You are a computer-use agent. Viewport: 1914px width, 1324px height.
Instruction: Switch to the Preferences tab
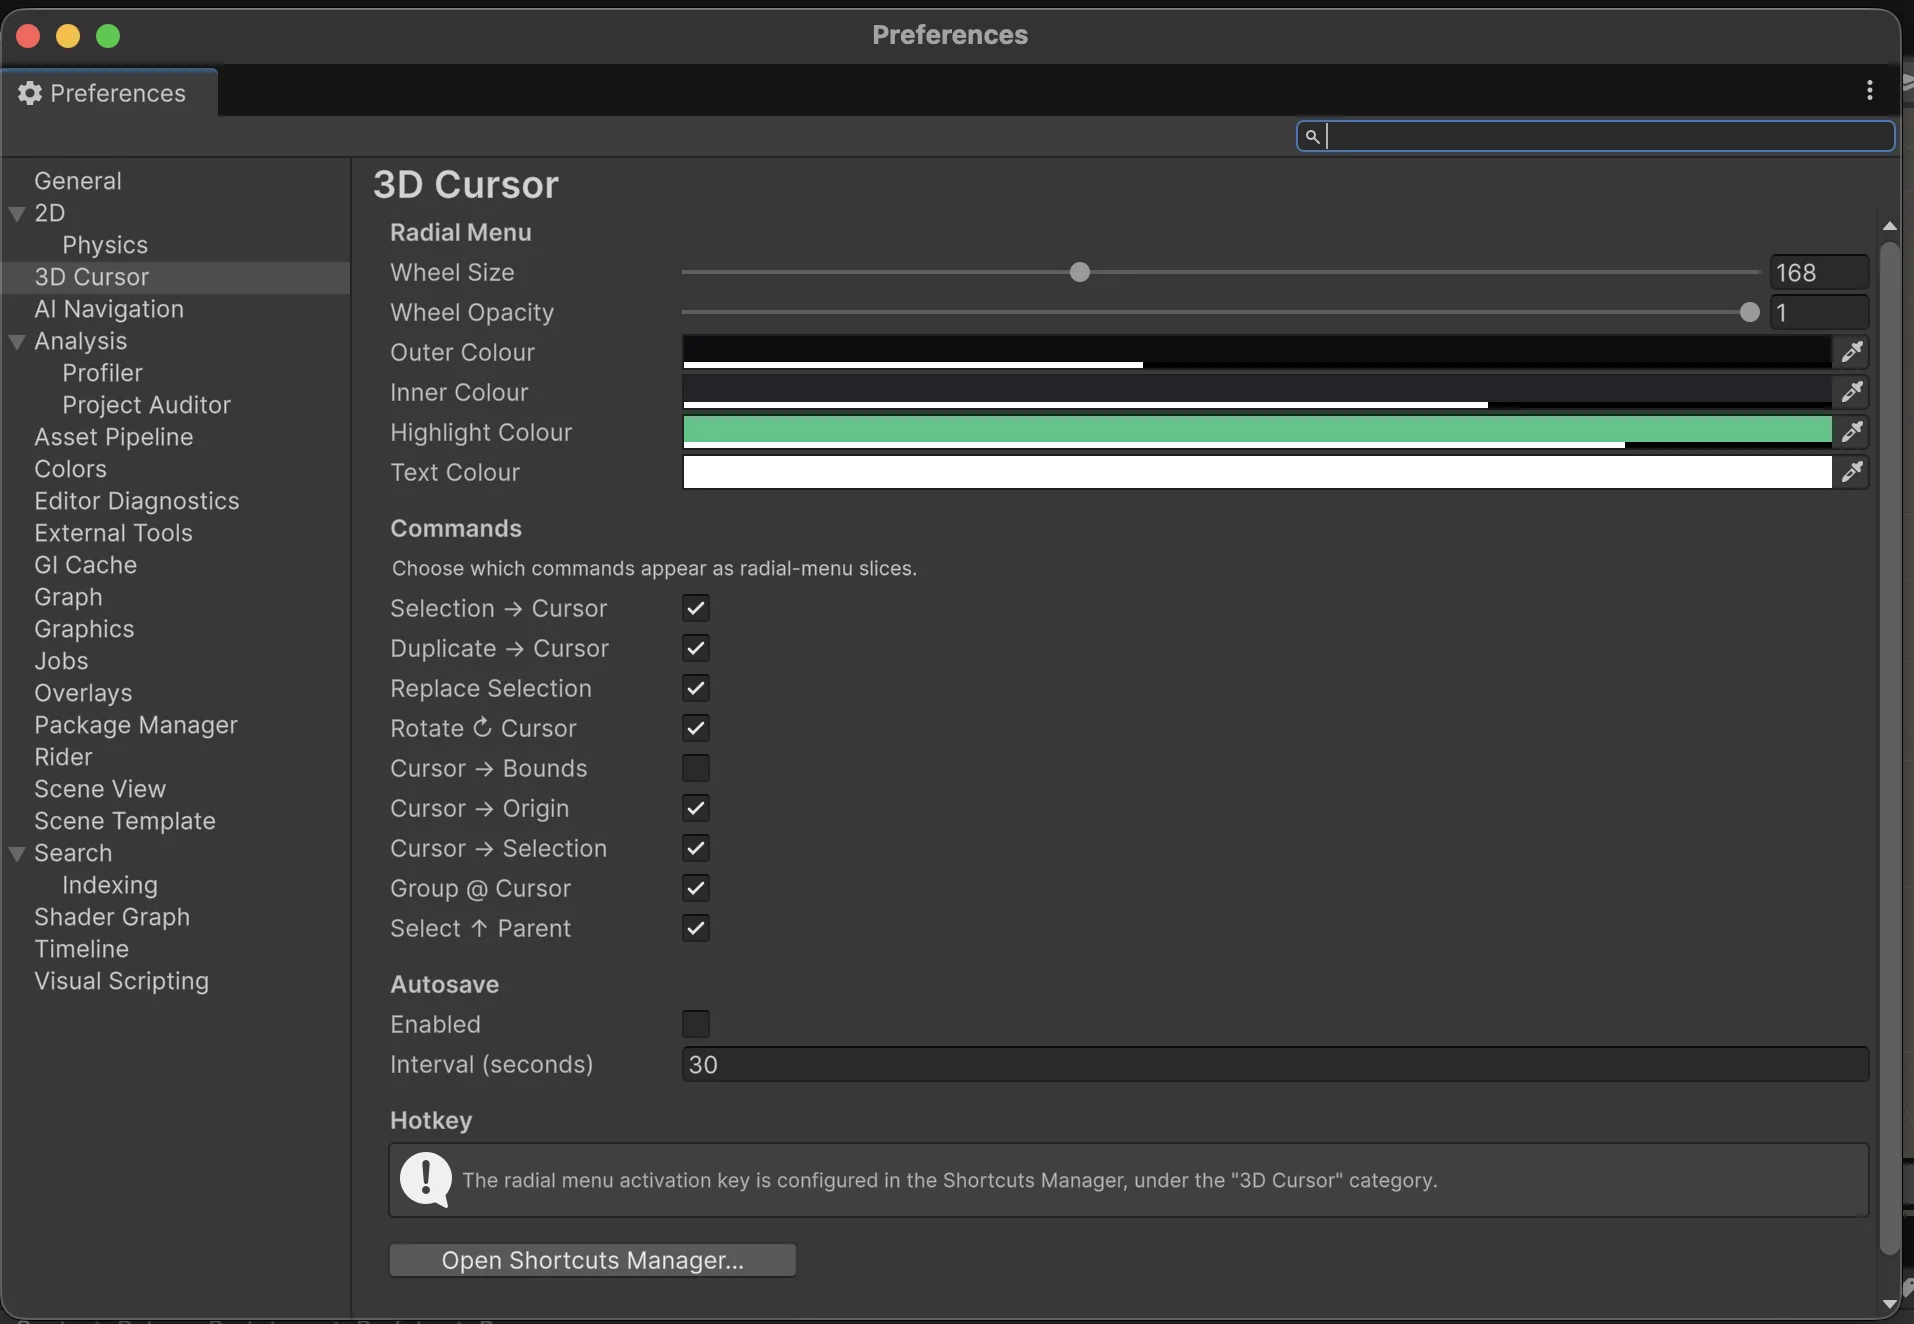(x=108, y=93)
